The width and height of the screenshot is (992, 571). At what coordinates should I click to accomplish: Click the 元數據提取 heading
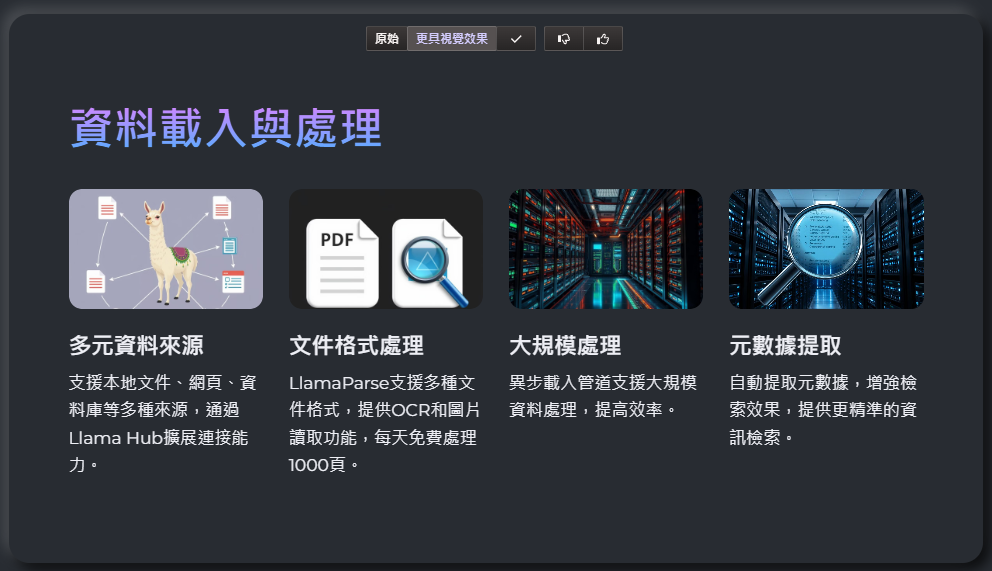785,346
